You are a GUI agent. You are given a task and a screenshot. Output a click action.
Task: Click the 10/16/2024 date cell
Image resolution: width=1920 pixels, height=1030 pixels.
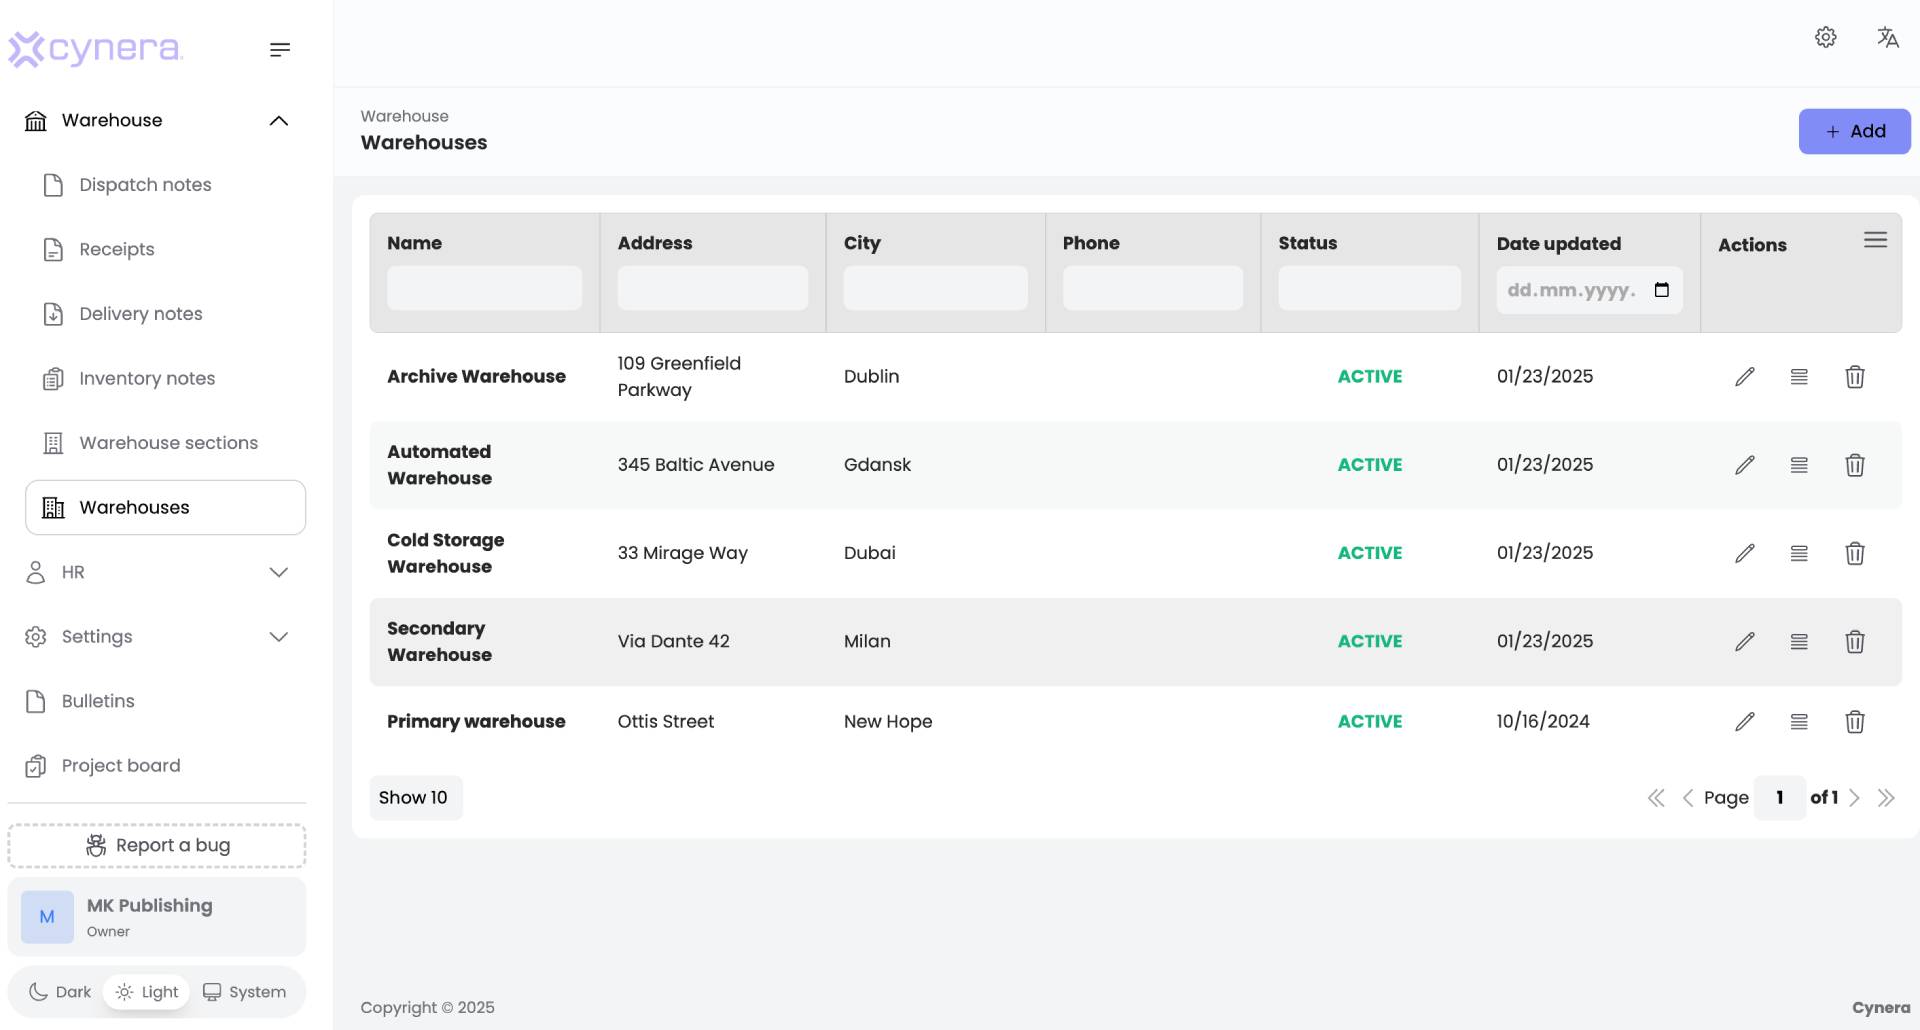pos(1543,721)
